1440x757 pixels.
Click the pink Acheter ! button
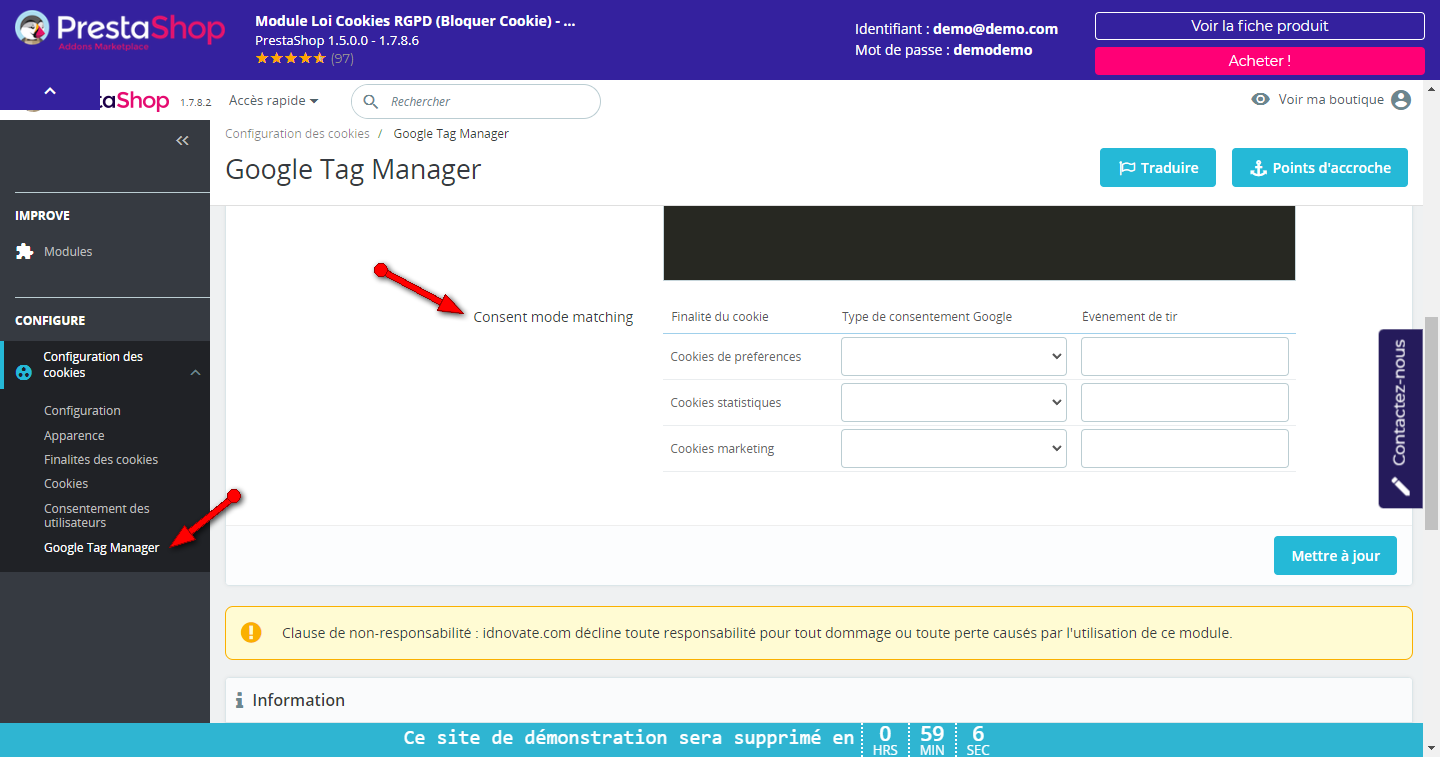point(1260,61)
